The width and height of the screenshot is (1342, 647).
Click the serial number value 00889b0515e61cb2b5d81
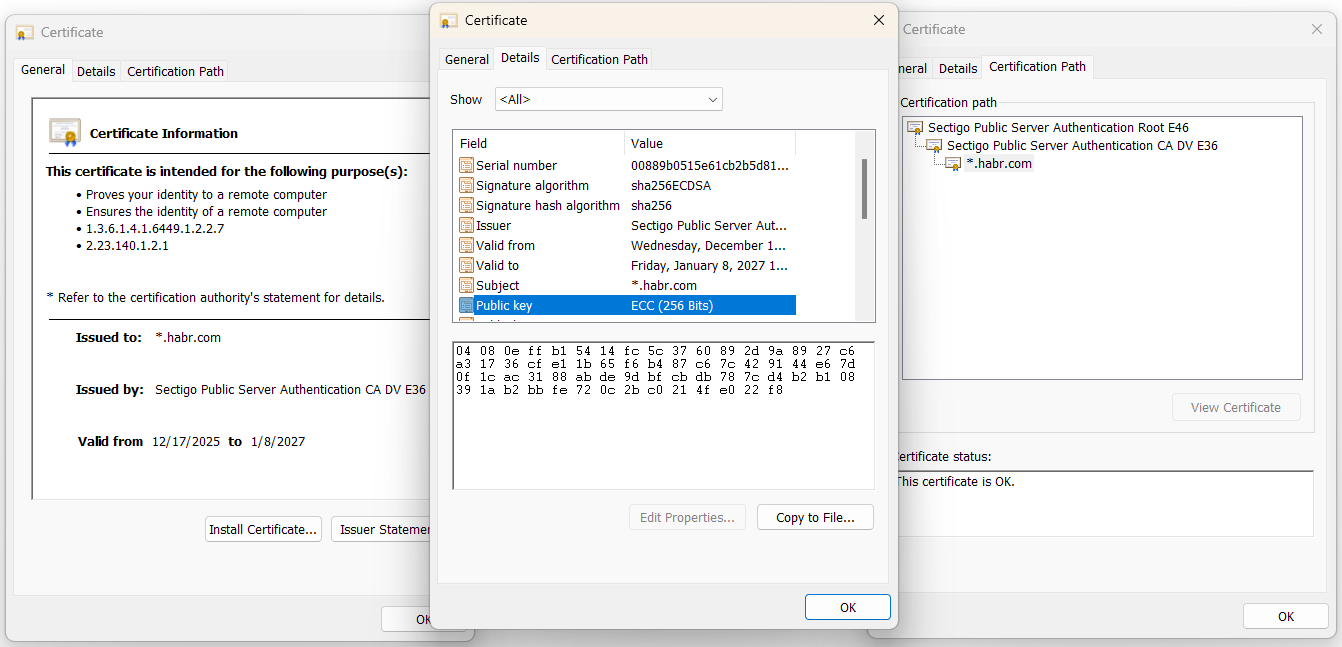(x=710, y=166)
